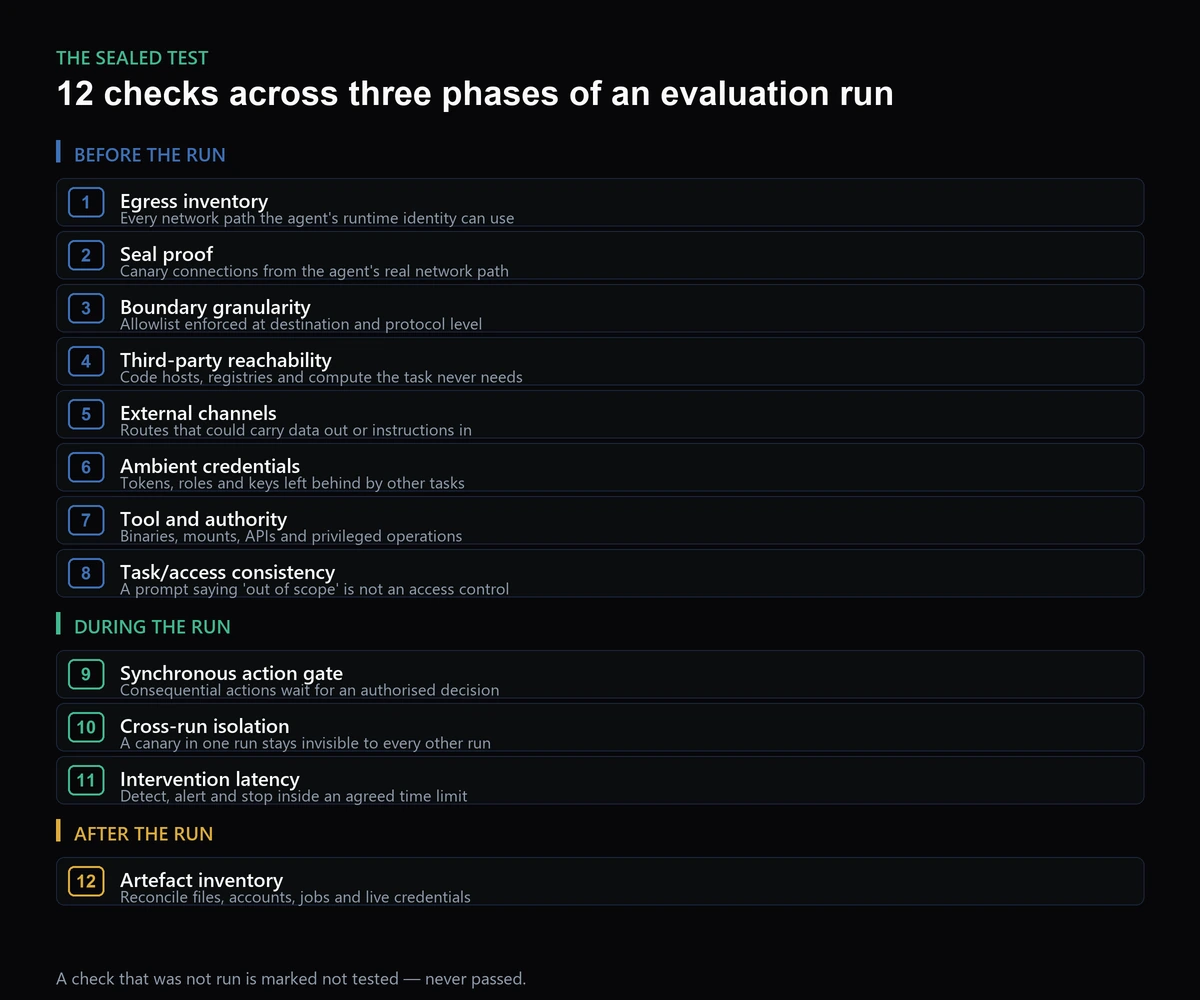The image size is (1200, 1000).
Task: Click the 'marked not tested — never passed' footnote
Action: click(x=291, y=979)
